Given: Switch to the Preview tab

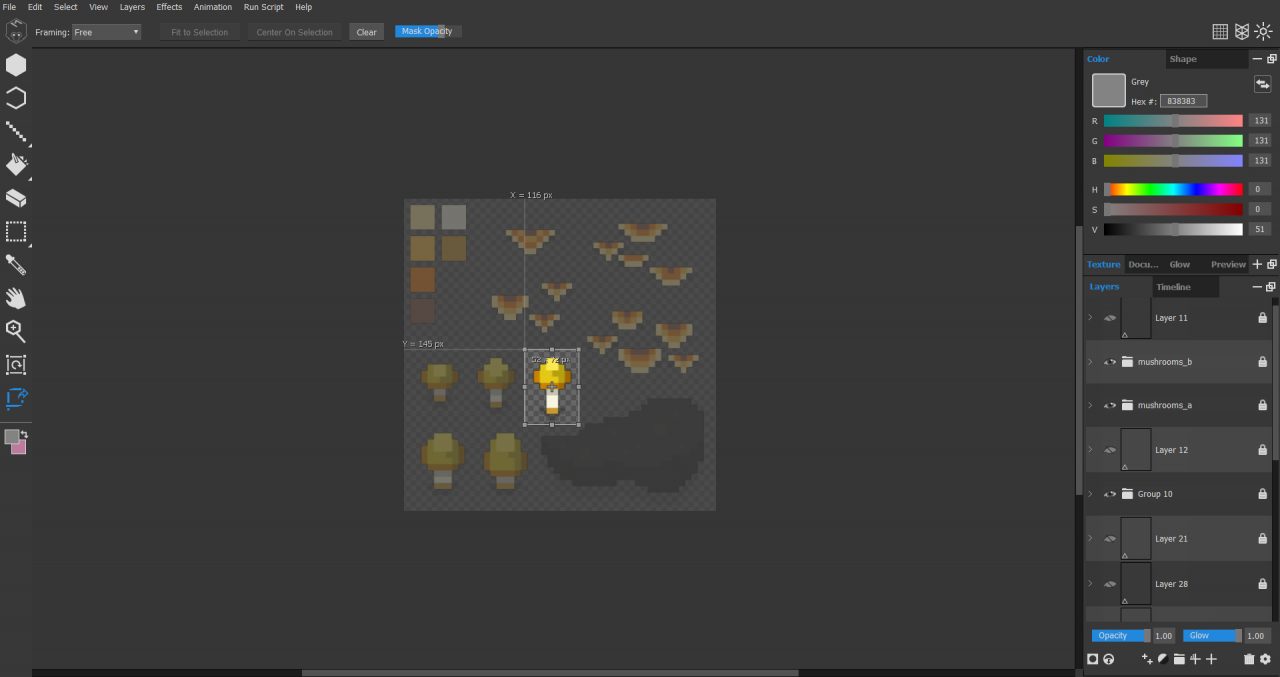Looking at the screenshot, I should coord(1228,264).
